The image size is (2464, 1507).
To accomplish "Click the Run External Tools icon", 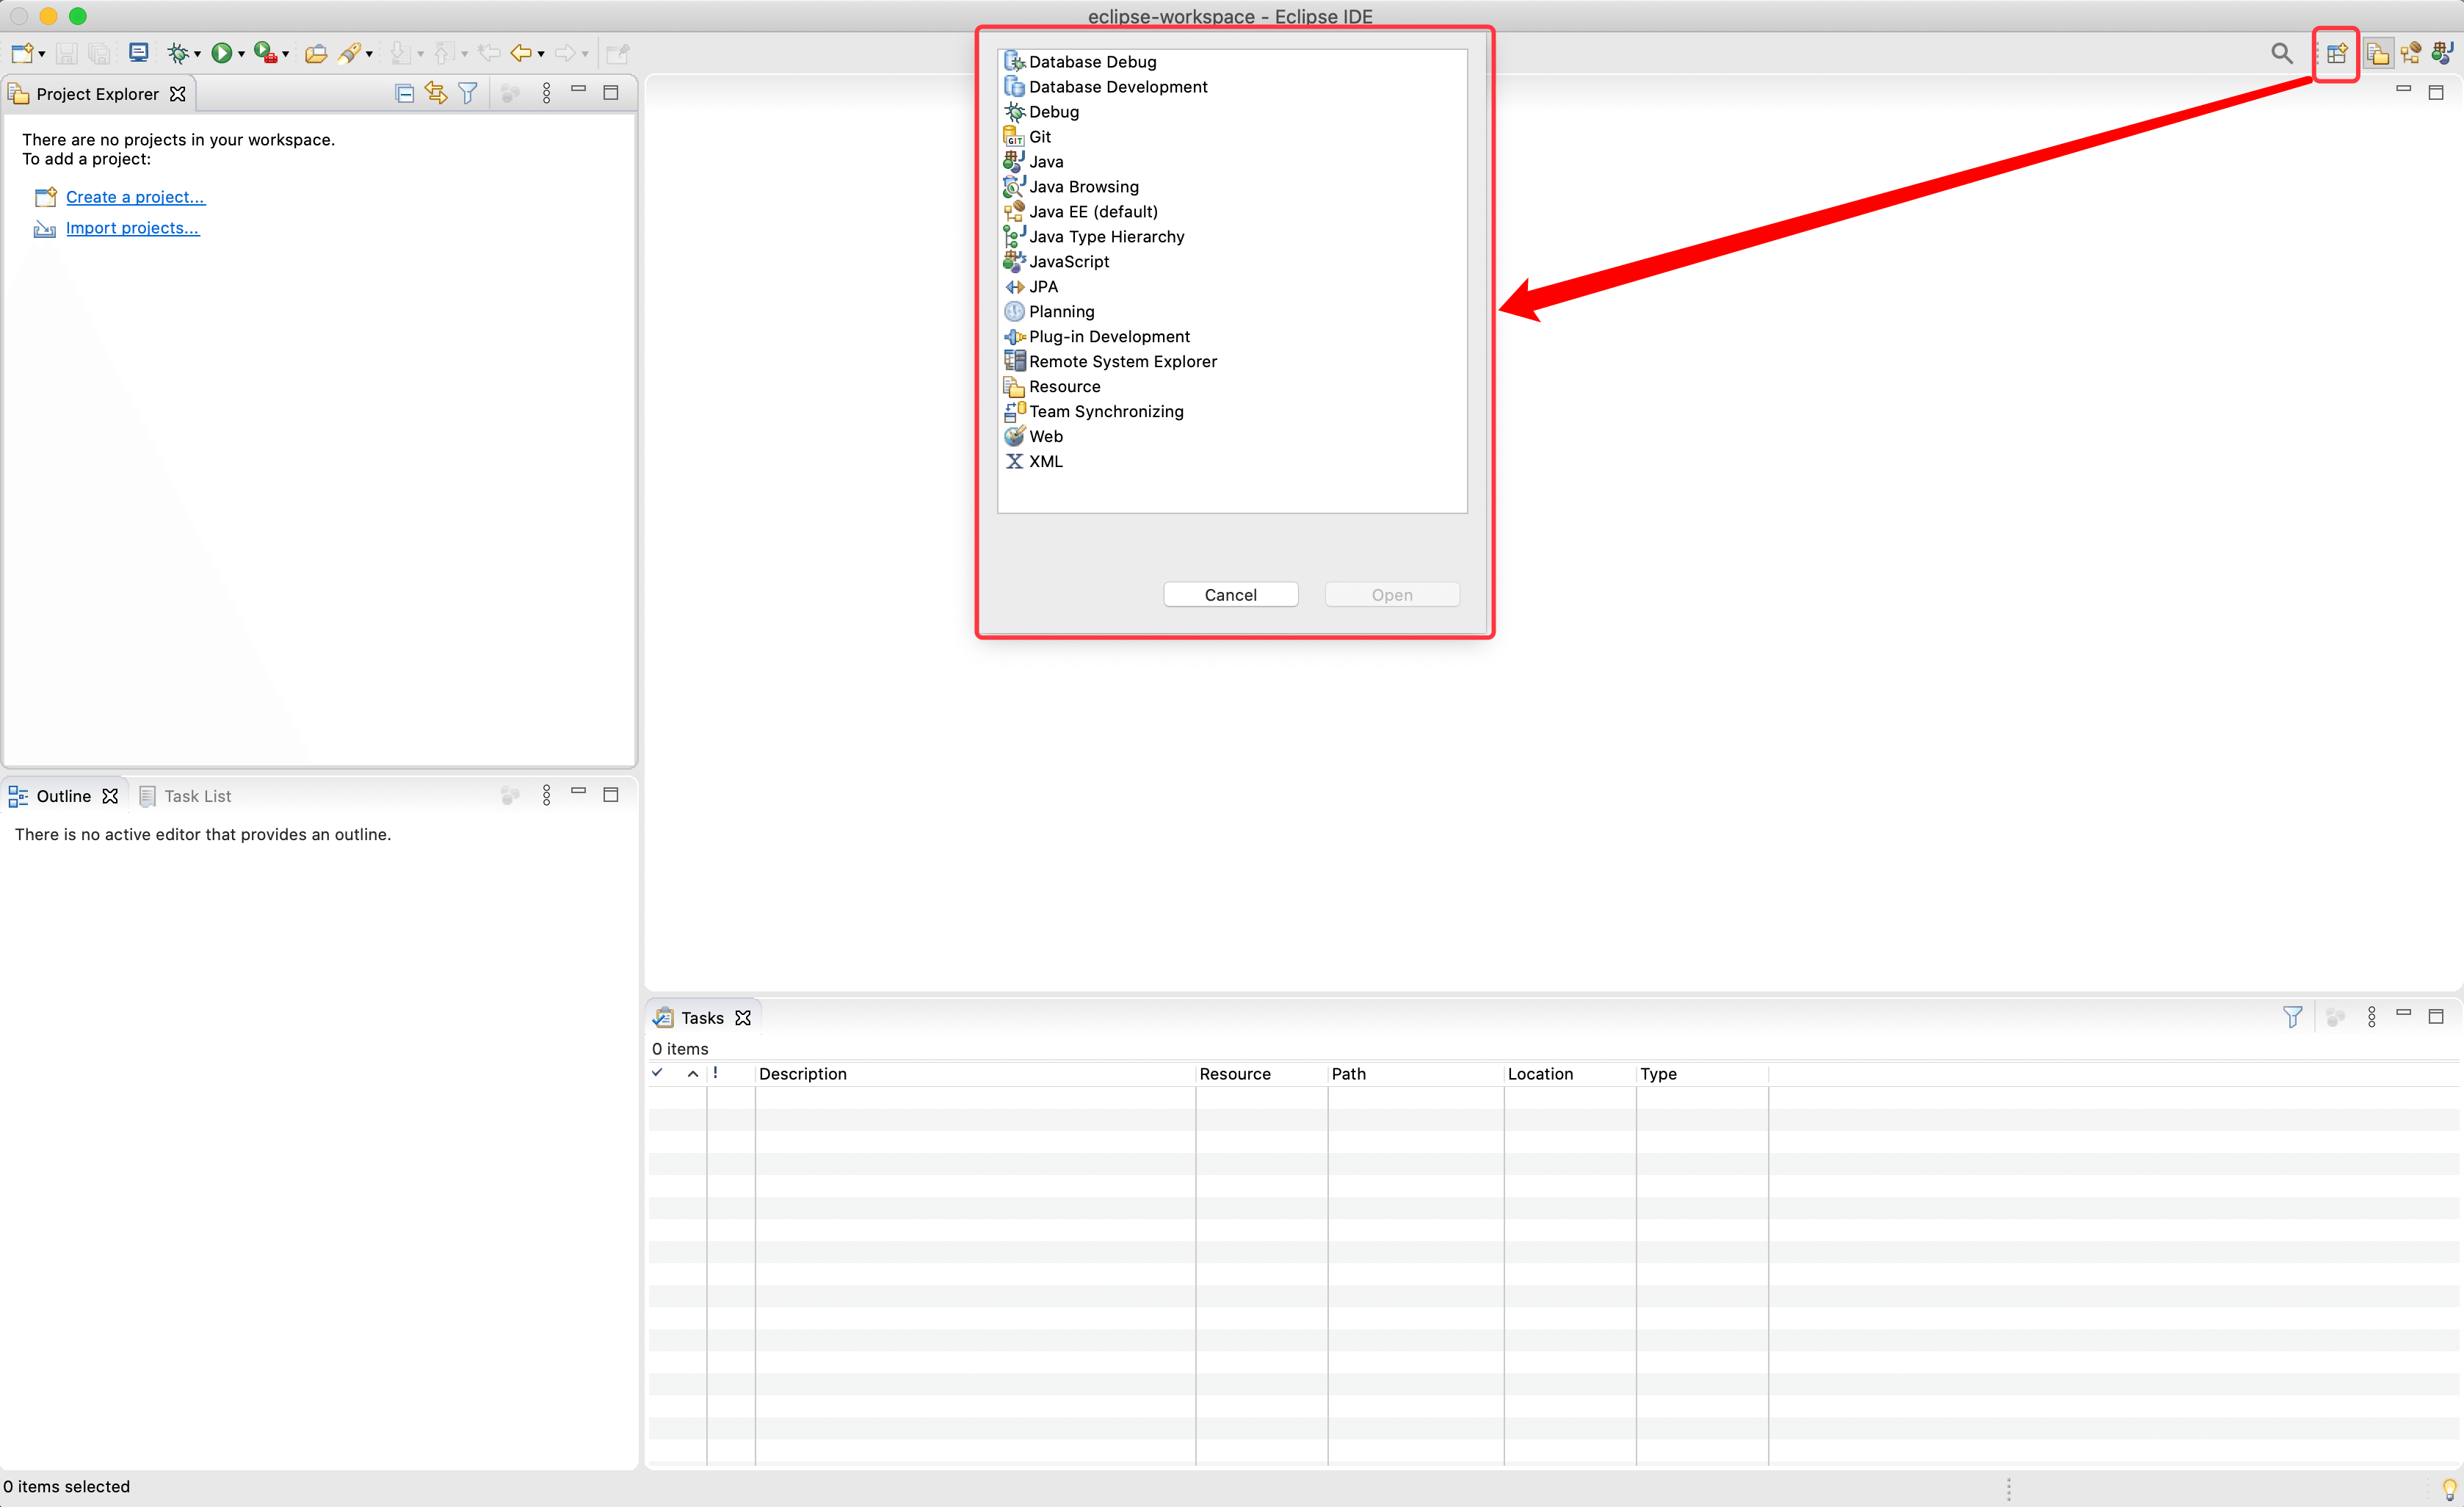I will [265, 53].
